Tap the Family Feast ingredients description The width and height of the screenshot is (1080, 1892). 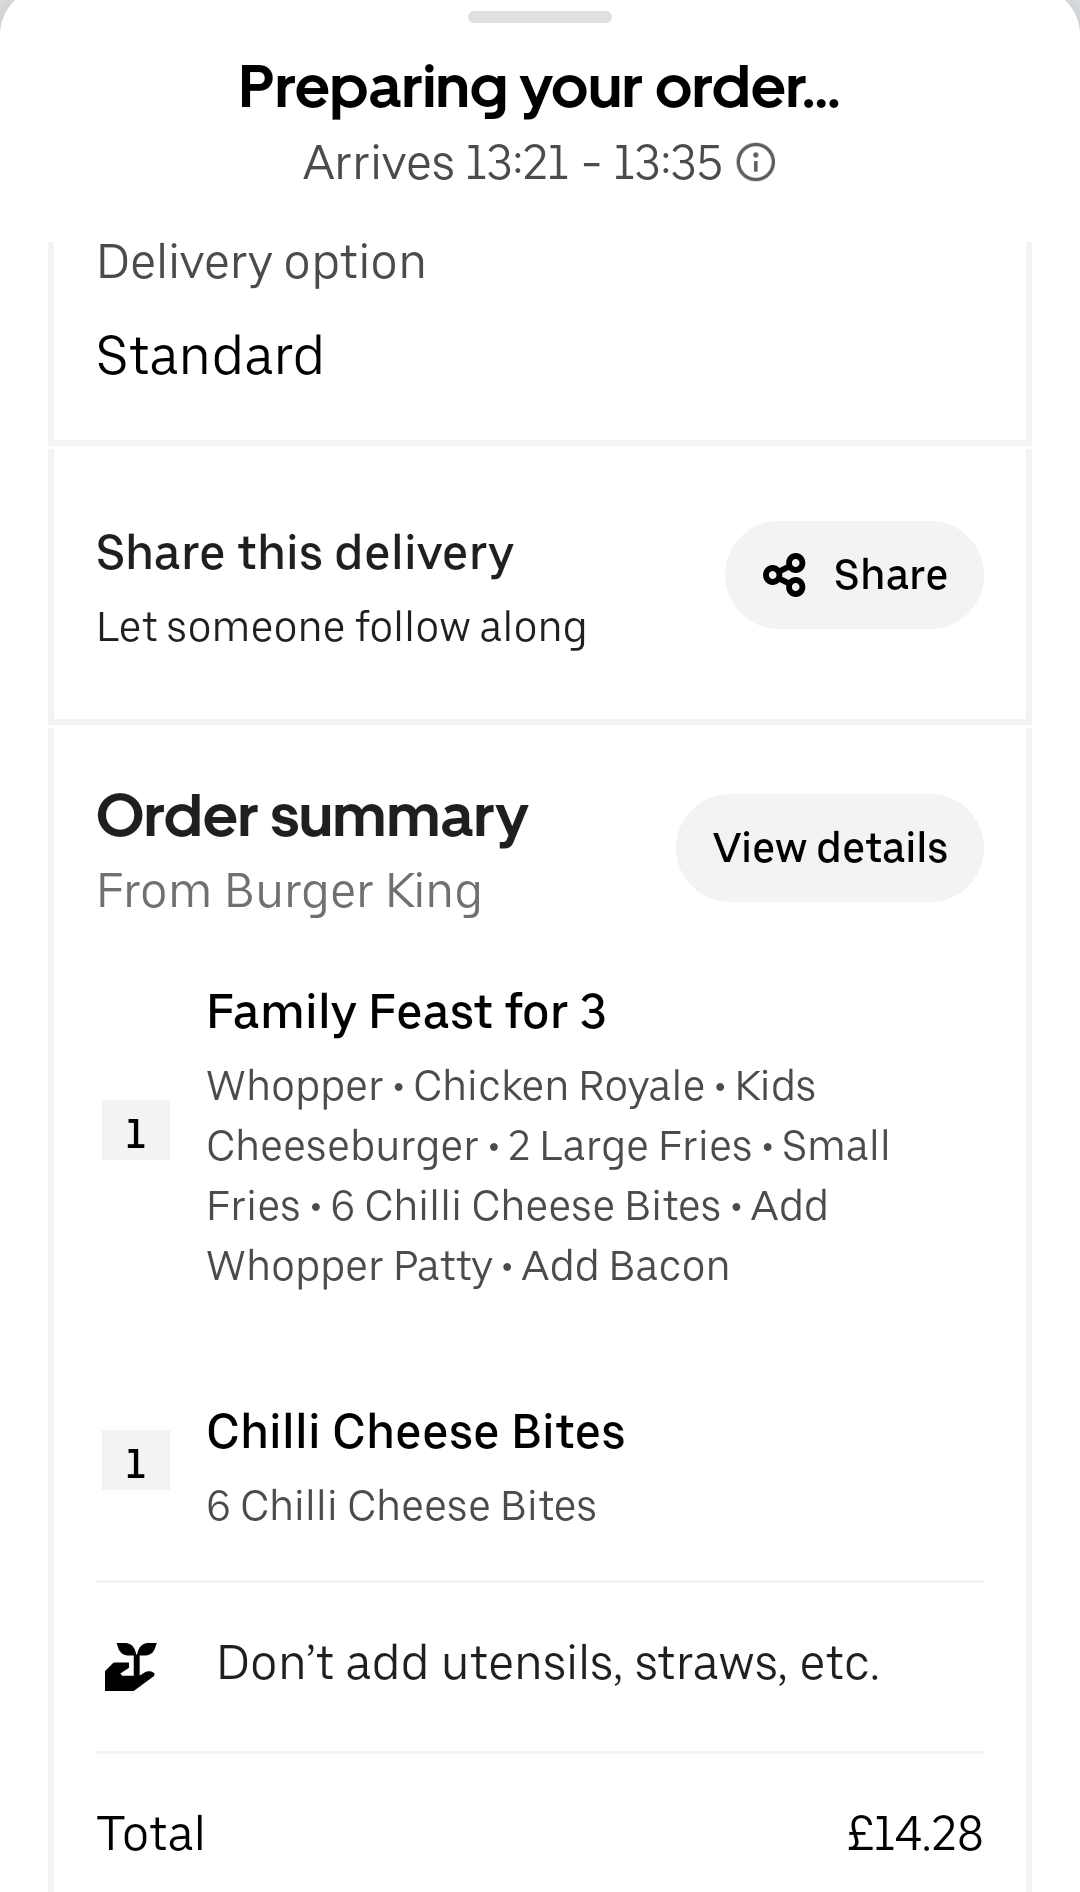coord(548,1176)
